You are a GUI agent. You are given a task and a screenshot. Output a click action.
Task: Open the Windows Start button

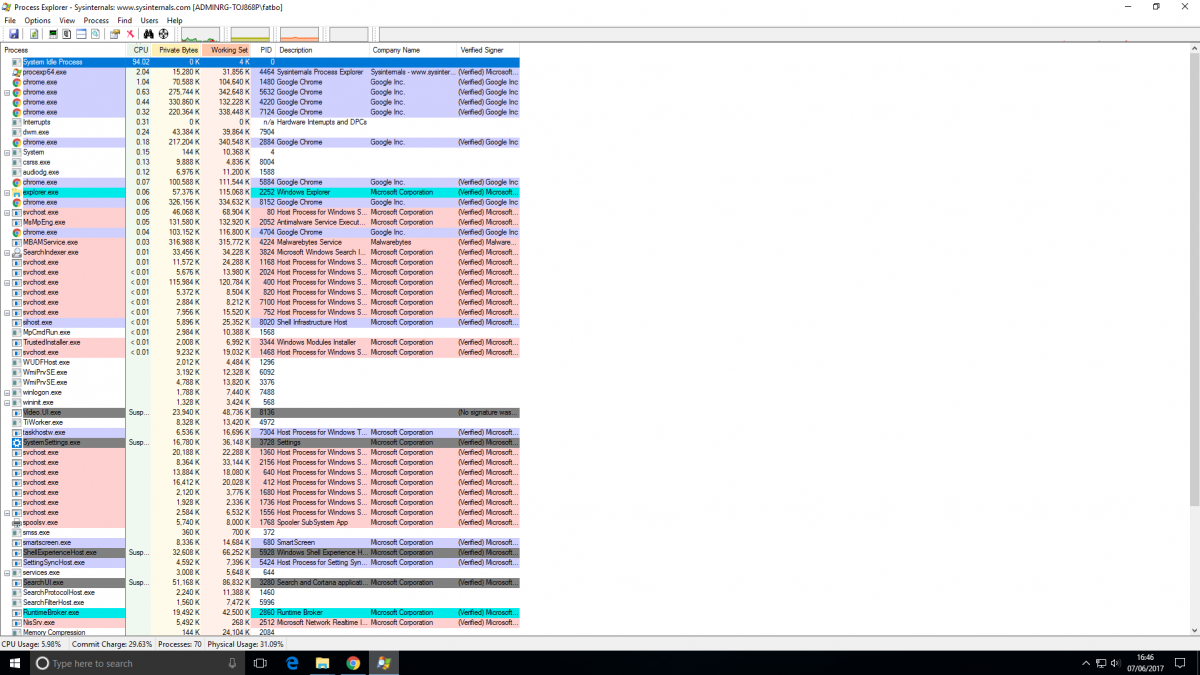[x=14, y=663]
